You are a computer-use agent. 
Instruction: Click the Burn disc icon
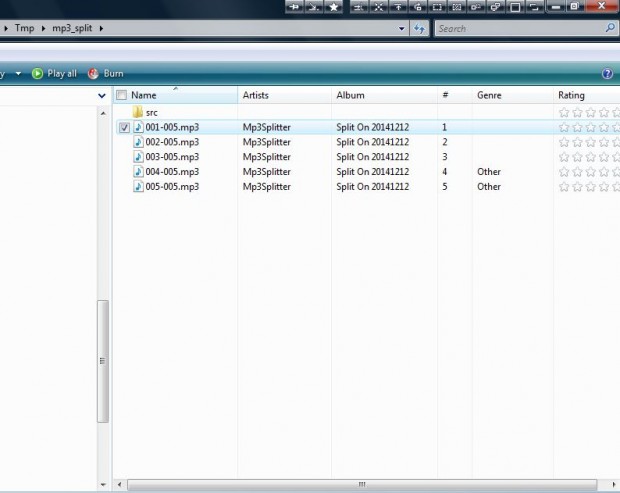(93, 74)
